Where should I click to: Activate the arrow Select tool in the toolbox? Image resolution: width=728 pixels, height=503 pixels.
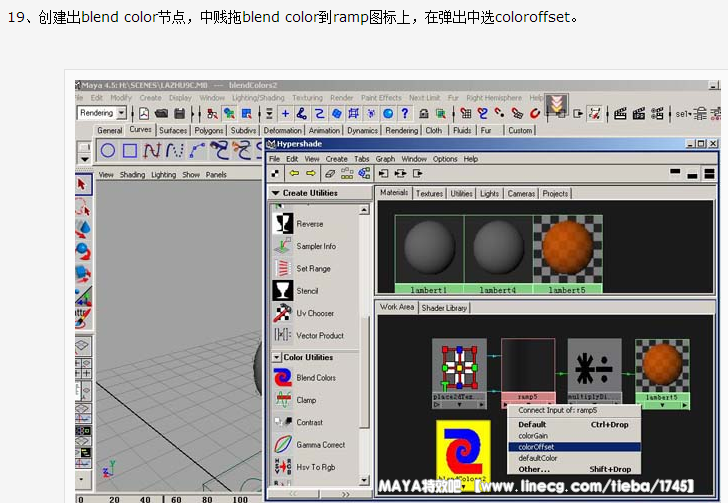point(82,184)
